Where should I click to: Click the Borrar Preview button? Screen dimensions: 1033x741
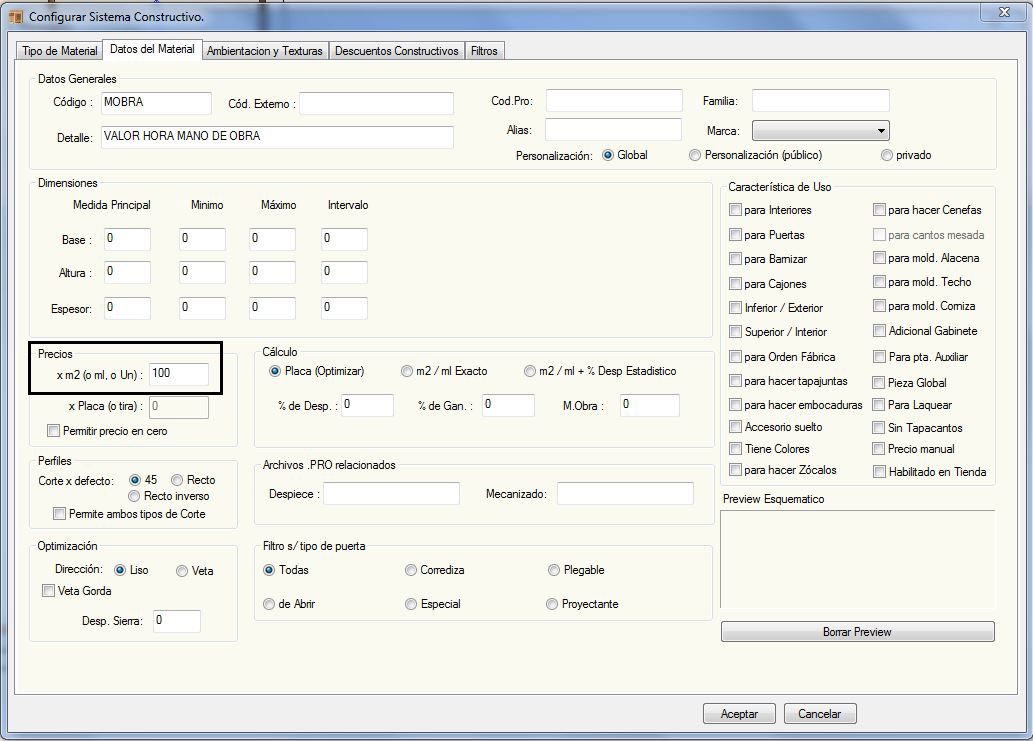pyautogui.click(x=858, y=632)
